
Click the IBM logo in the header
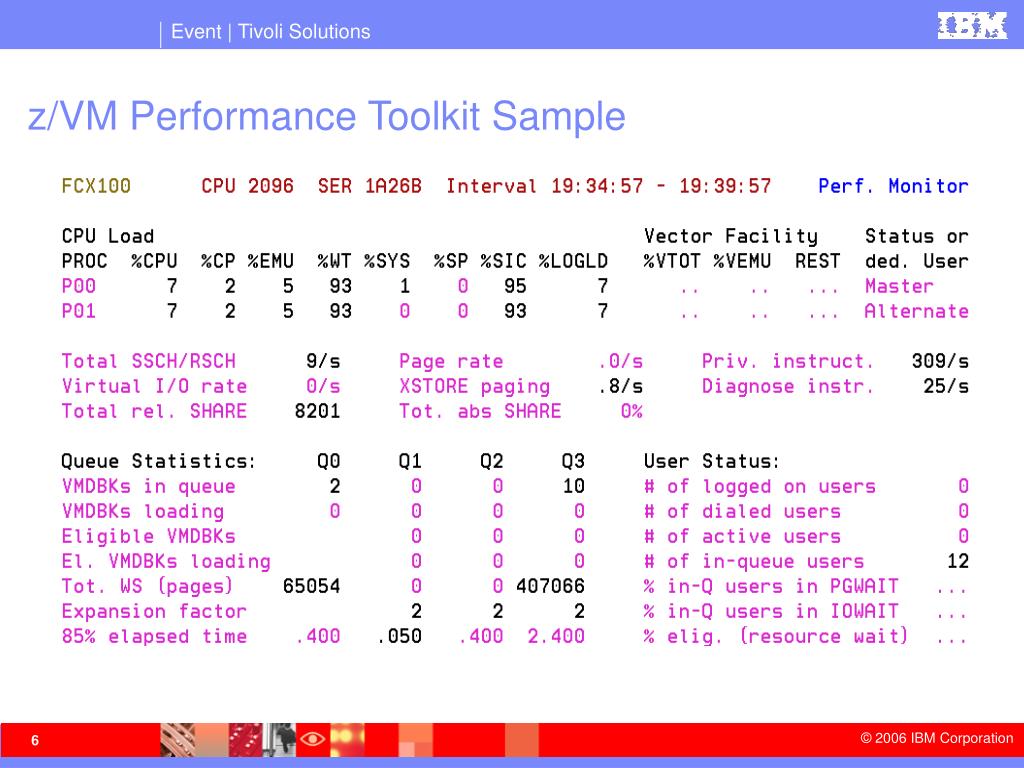point(972,25)
